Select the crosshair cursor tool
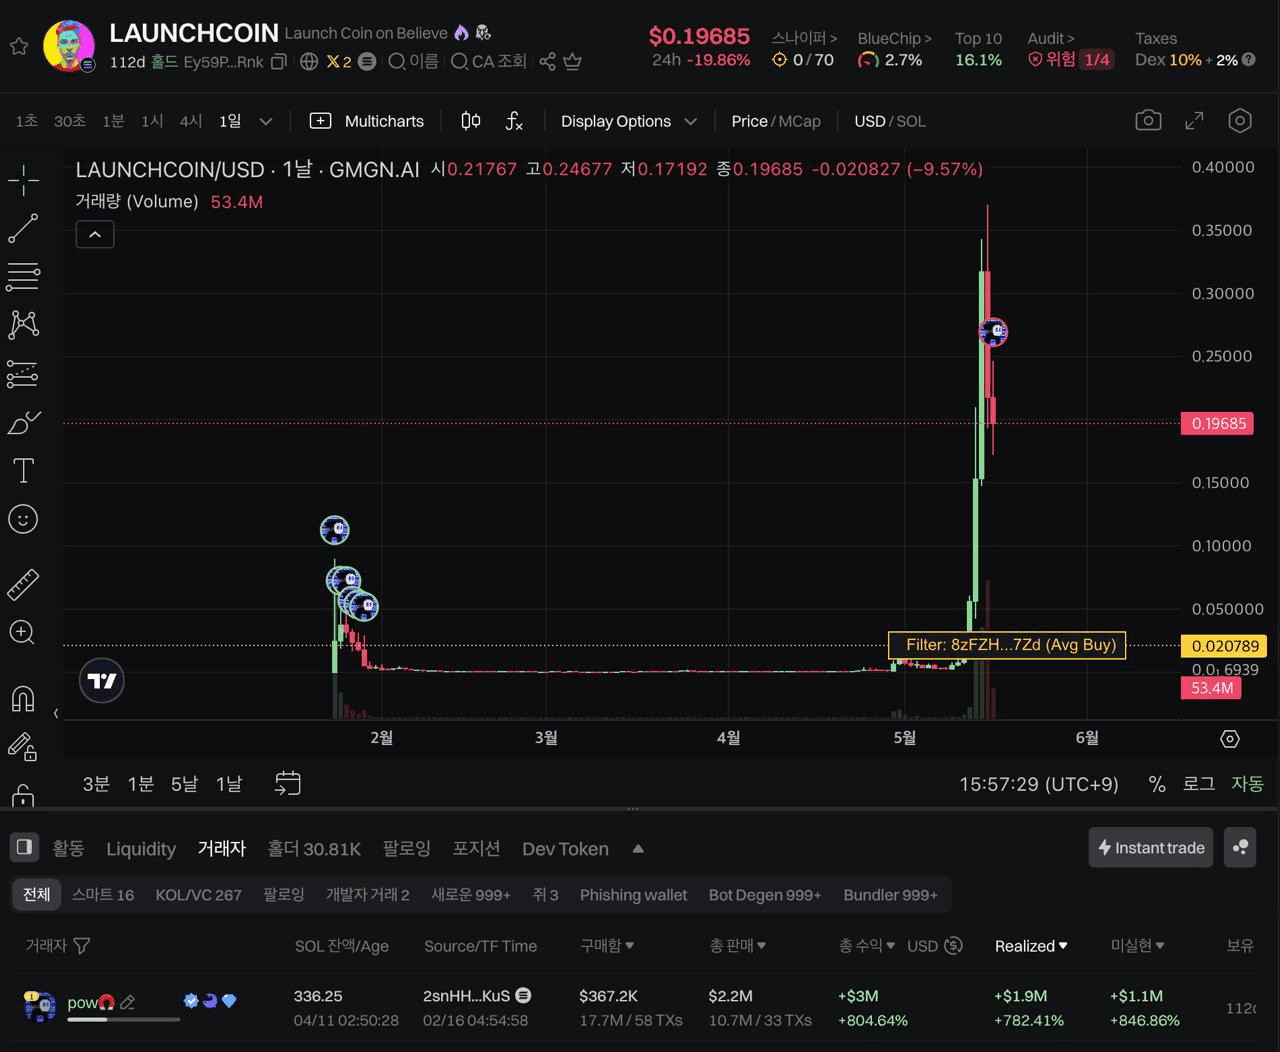 click(23, 180)
